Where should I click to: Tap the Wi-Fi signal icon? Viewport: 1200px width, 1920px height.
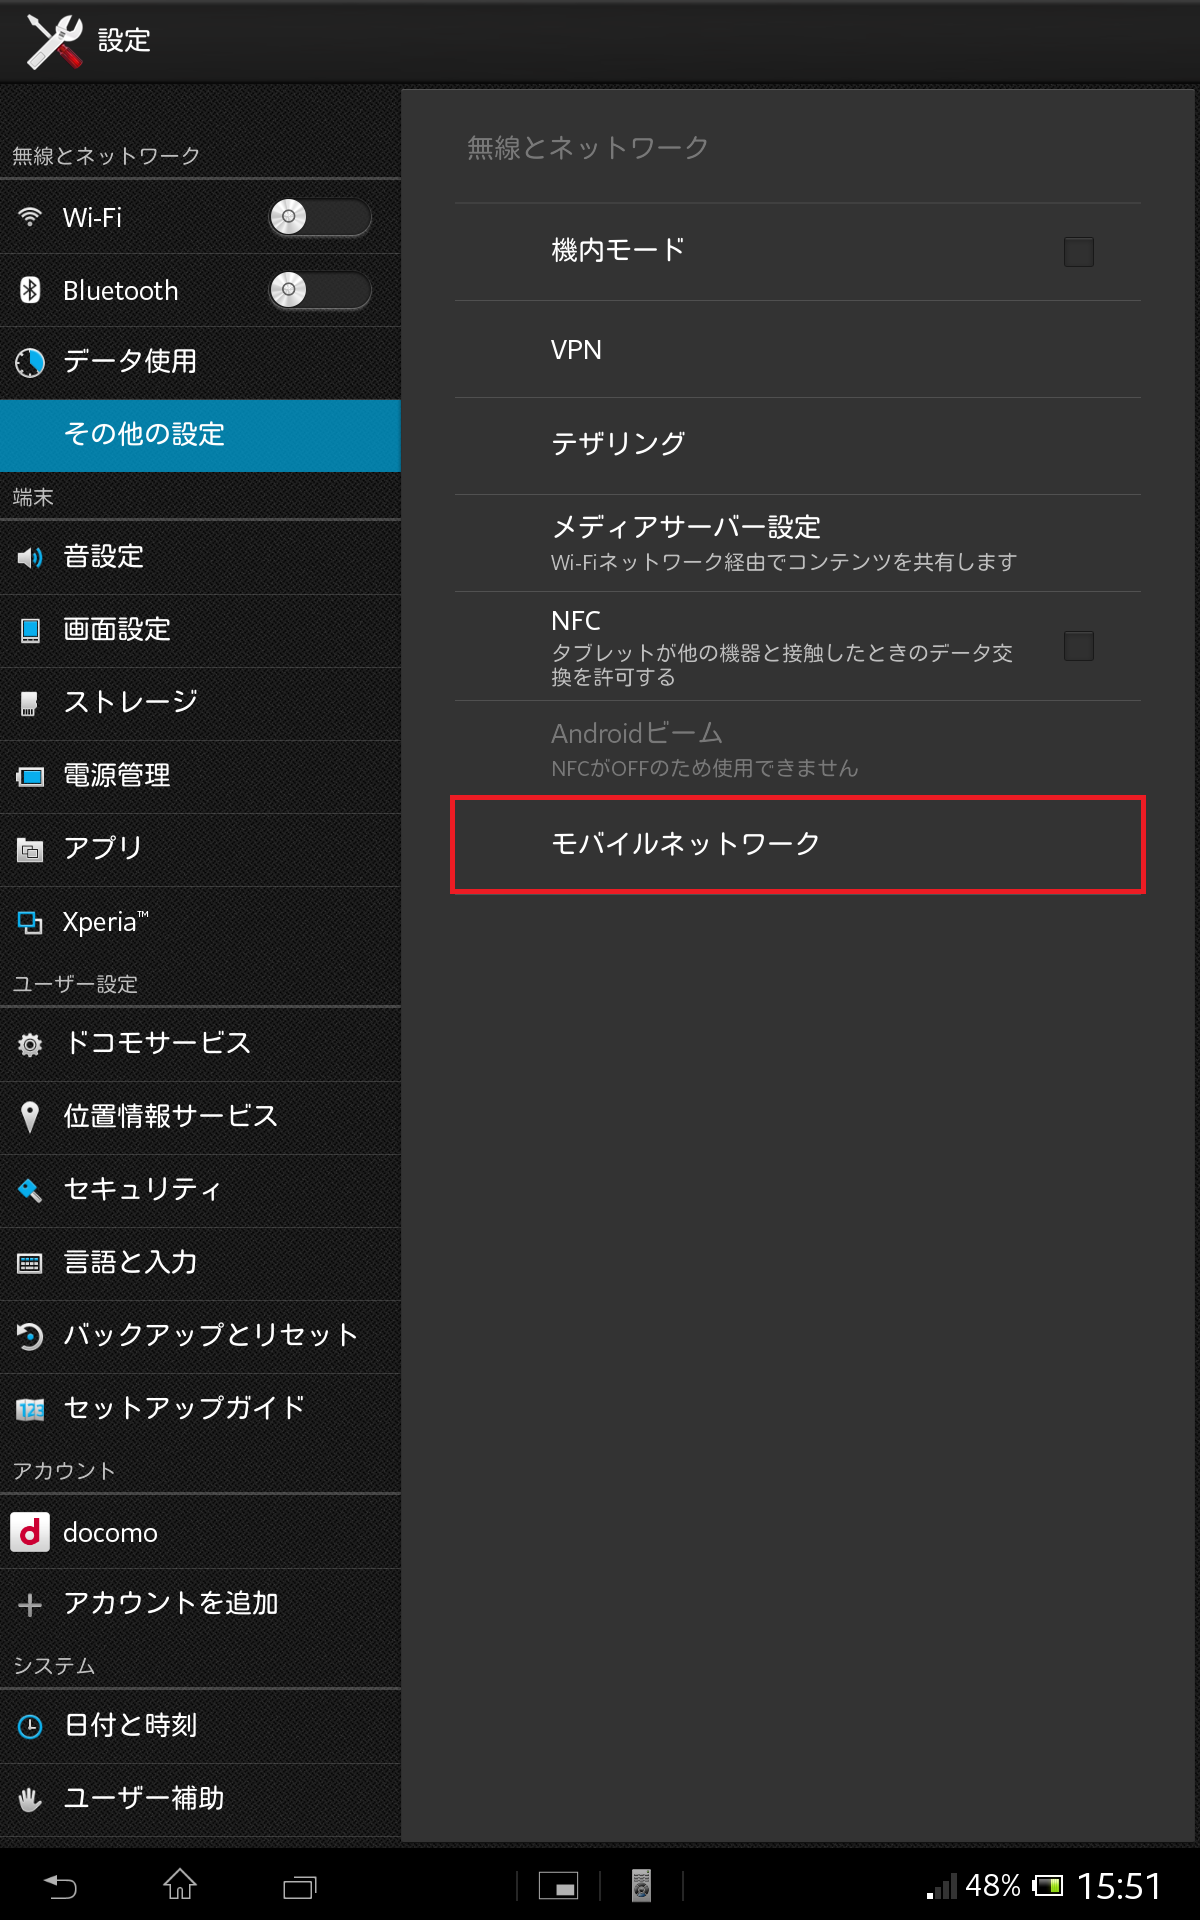click(30, 216)
